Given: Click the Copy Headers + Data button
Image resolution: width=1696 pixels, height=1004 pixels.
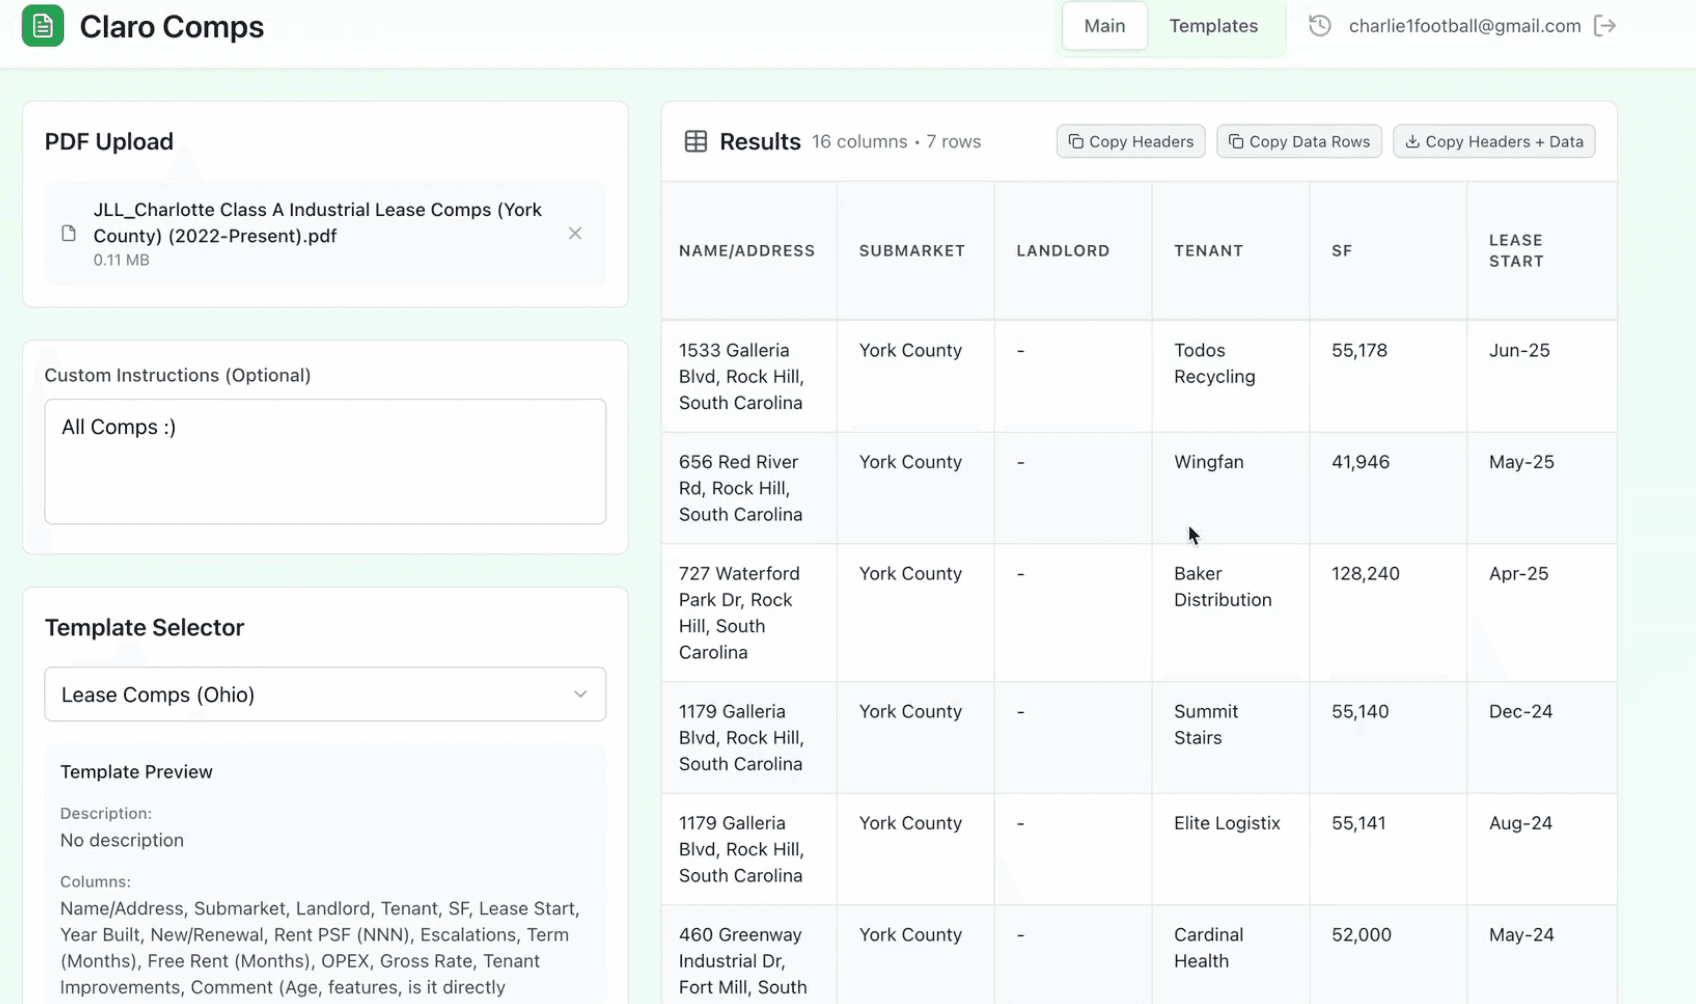Looking at the screenshot, I should coord(1493,141).
